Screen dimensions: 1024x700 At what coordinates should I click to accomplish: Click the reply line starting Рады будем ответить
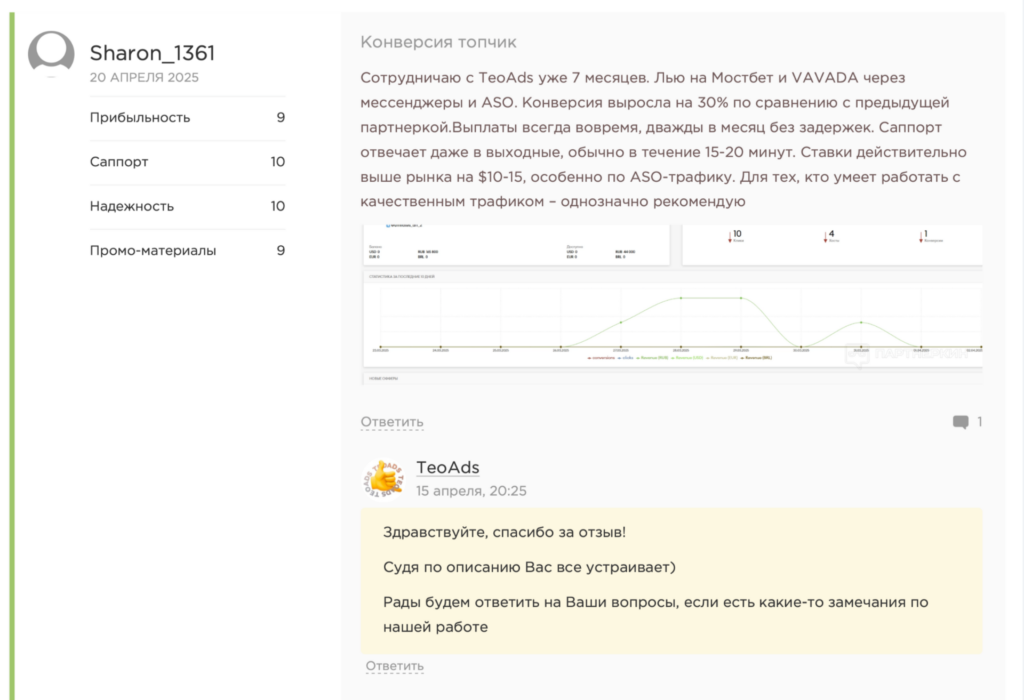click(x=656, y=614)
